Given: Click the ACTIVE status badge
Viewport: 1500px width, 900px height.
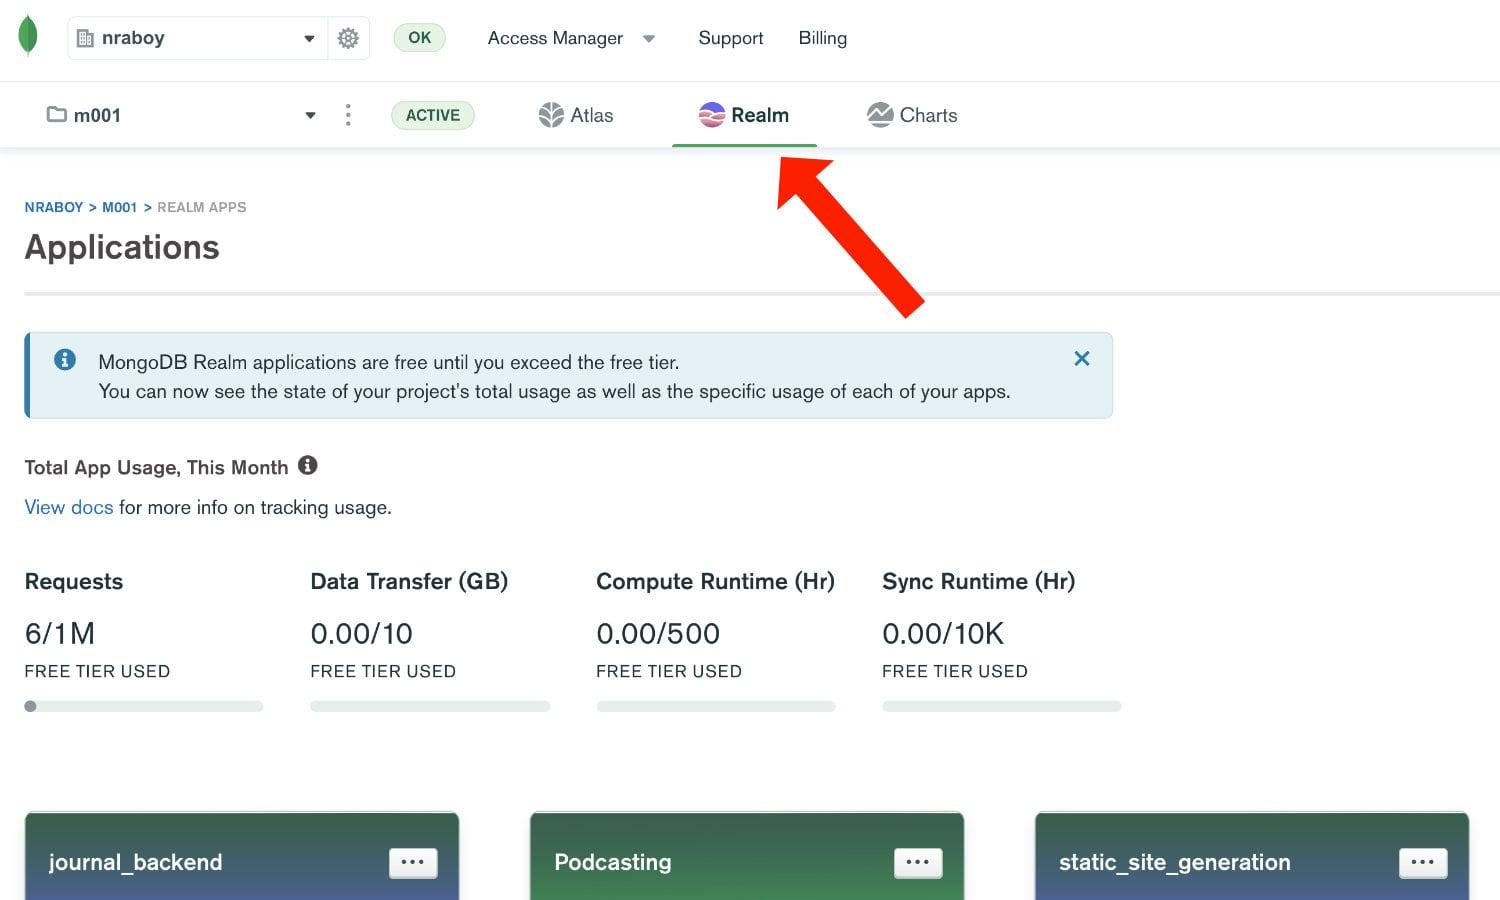Looking at the screenshot, I should tap(433, 115).
